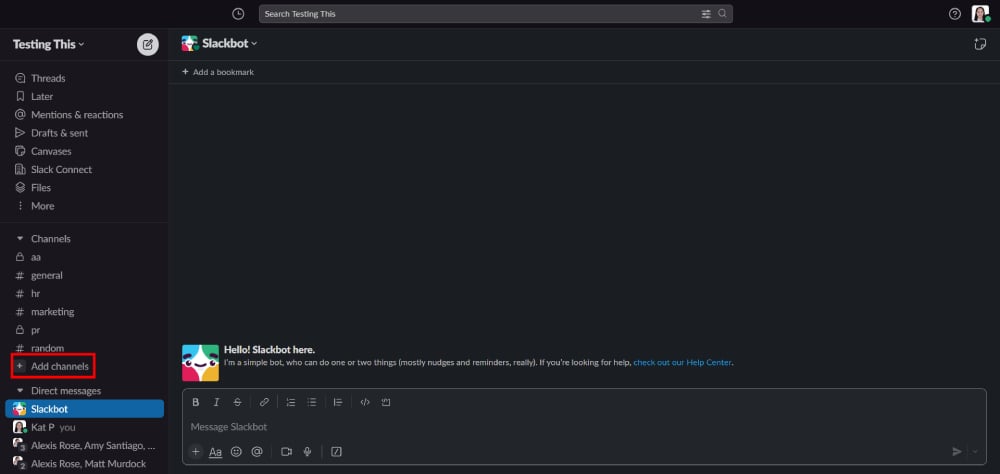Start an ordered list

click(x=291, y=402)
